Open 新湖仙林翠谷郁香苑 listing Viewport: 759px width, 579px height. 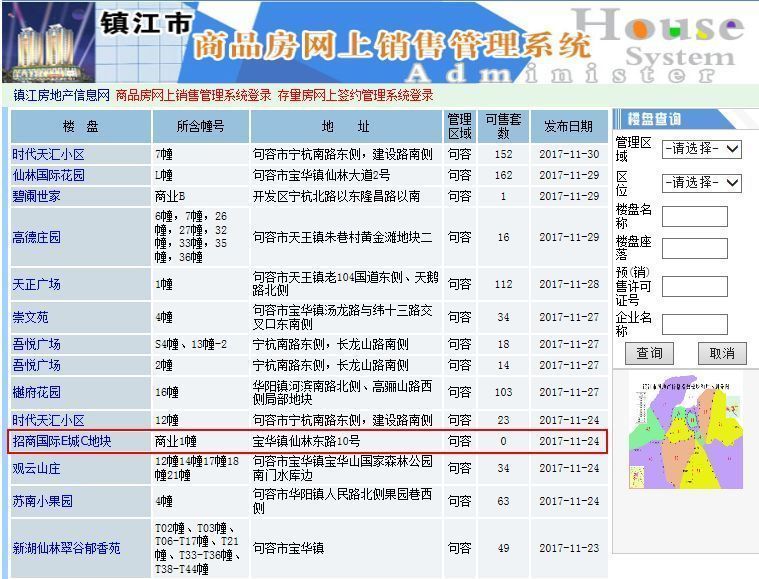point(66,548)
